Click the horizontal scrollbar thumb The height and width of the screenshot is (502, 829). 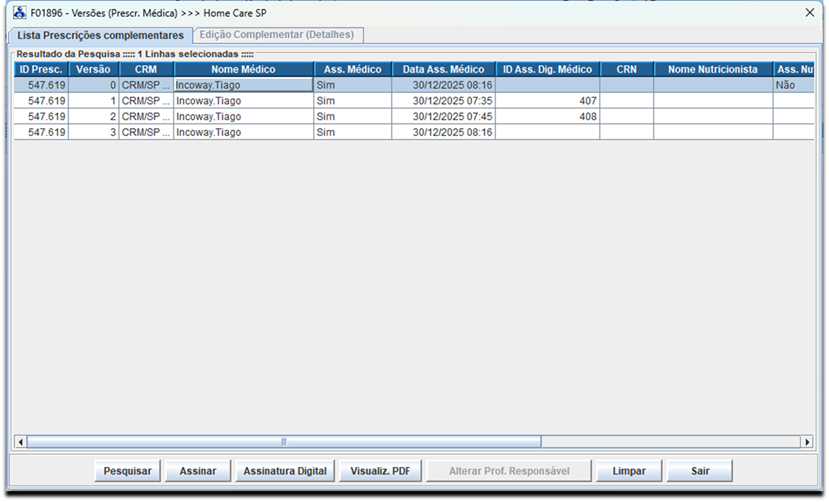coord(283,442)
